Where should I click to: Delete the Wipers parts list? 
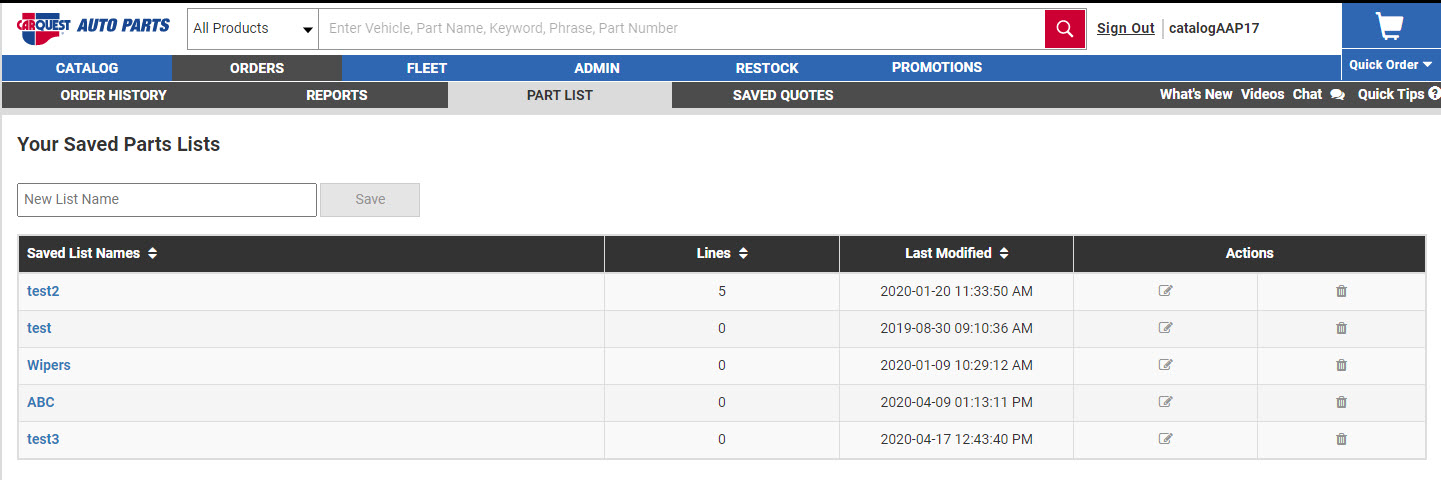1341,365
